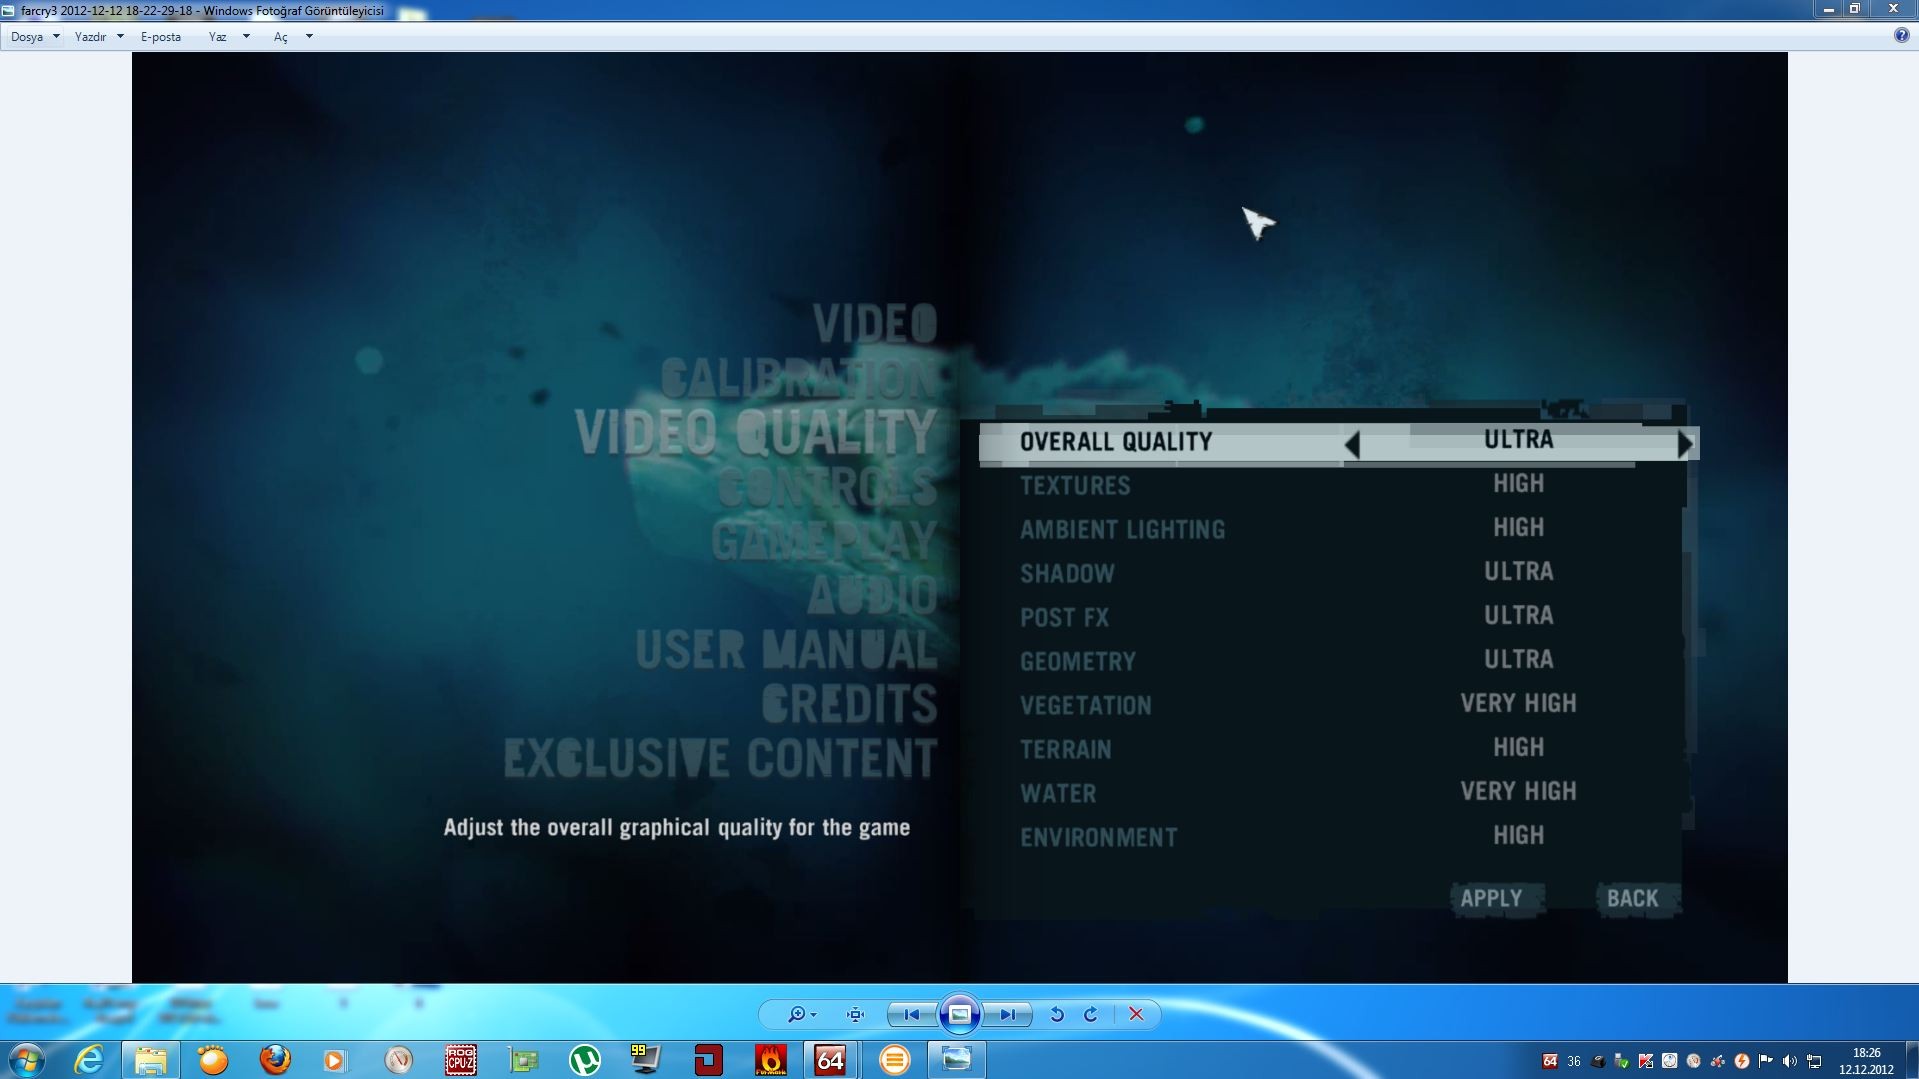The width and height of the screenshot is (1919, 1079).
Task: Fit the image to actual size
Action: [855, 1014]
